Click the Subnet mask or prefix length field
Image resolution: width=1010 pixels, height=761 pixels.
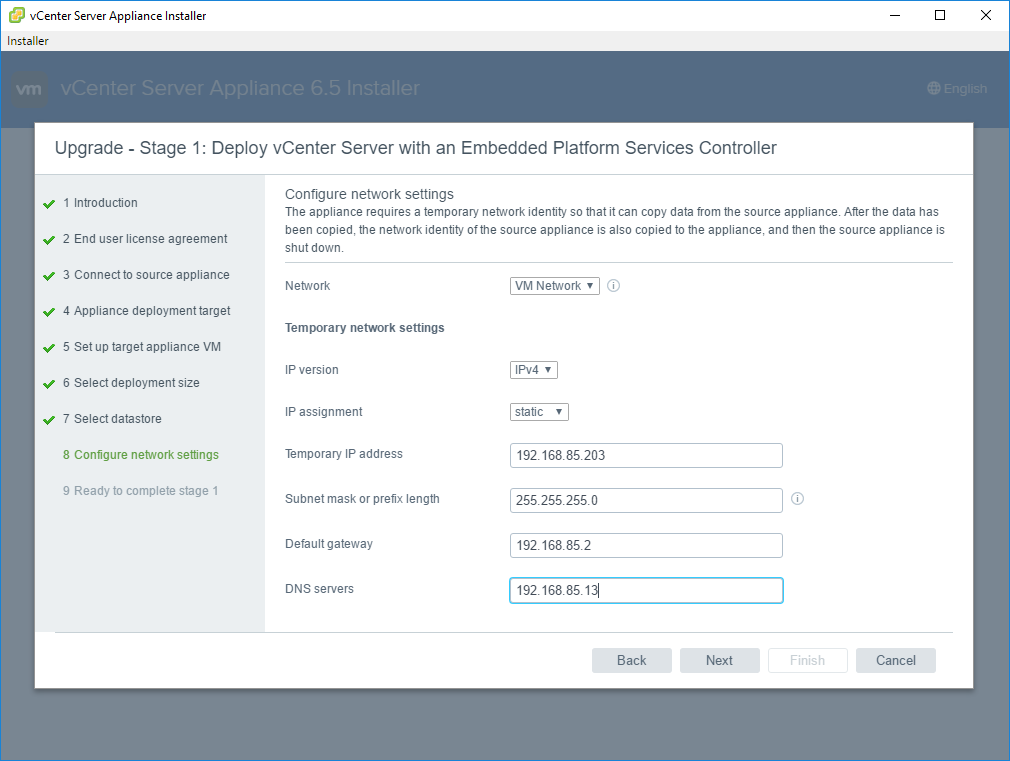646,501
